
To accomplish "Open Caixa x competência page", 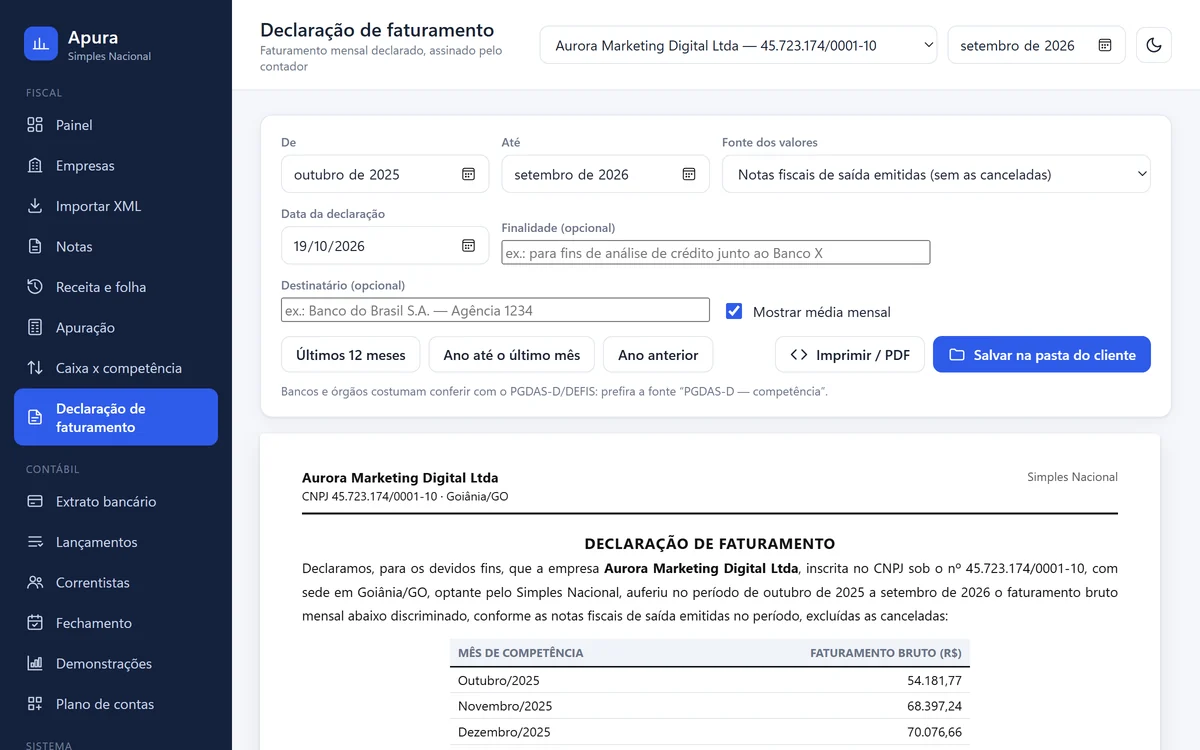I will pos(116,368).
